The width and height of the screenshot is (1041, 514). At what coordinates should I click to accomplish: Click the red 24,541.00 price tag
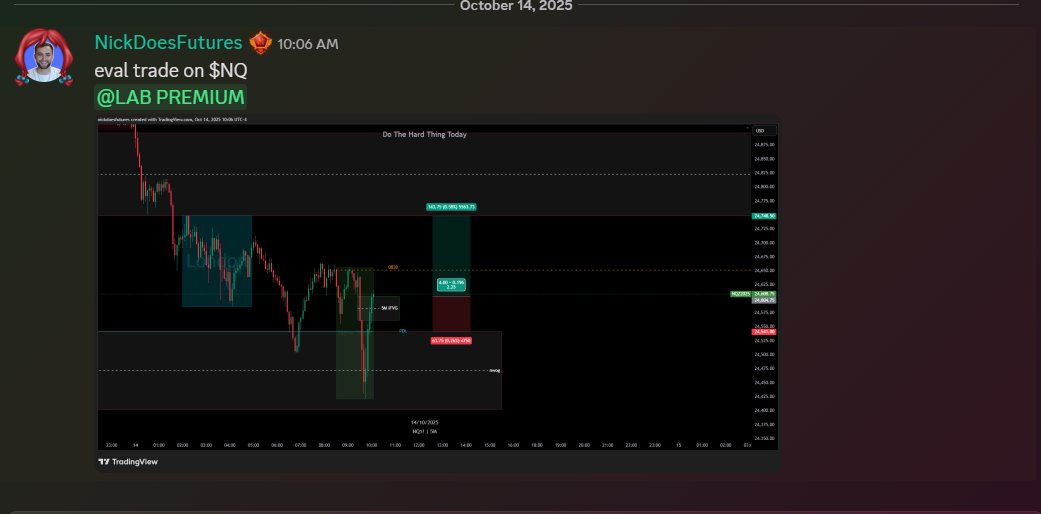pyautogui.click(x=763, y=331)
